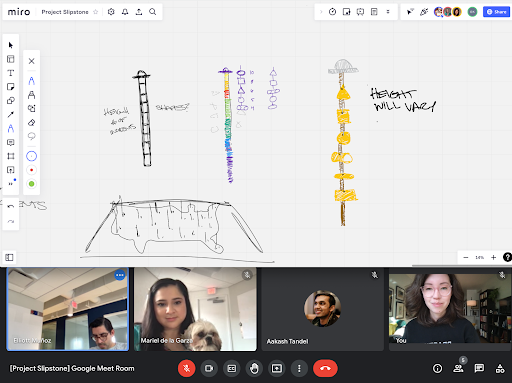512x383 pixels.
Task: Unmute microphone in Google Meet
Action: point(186,368)
